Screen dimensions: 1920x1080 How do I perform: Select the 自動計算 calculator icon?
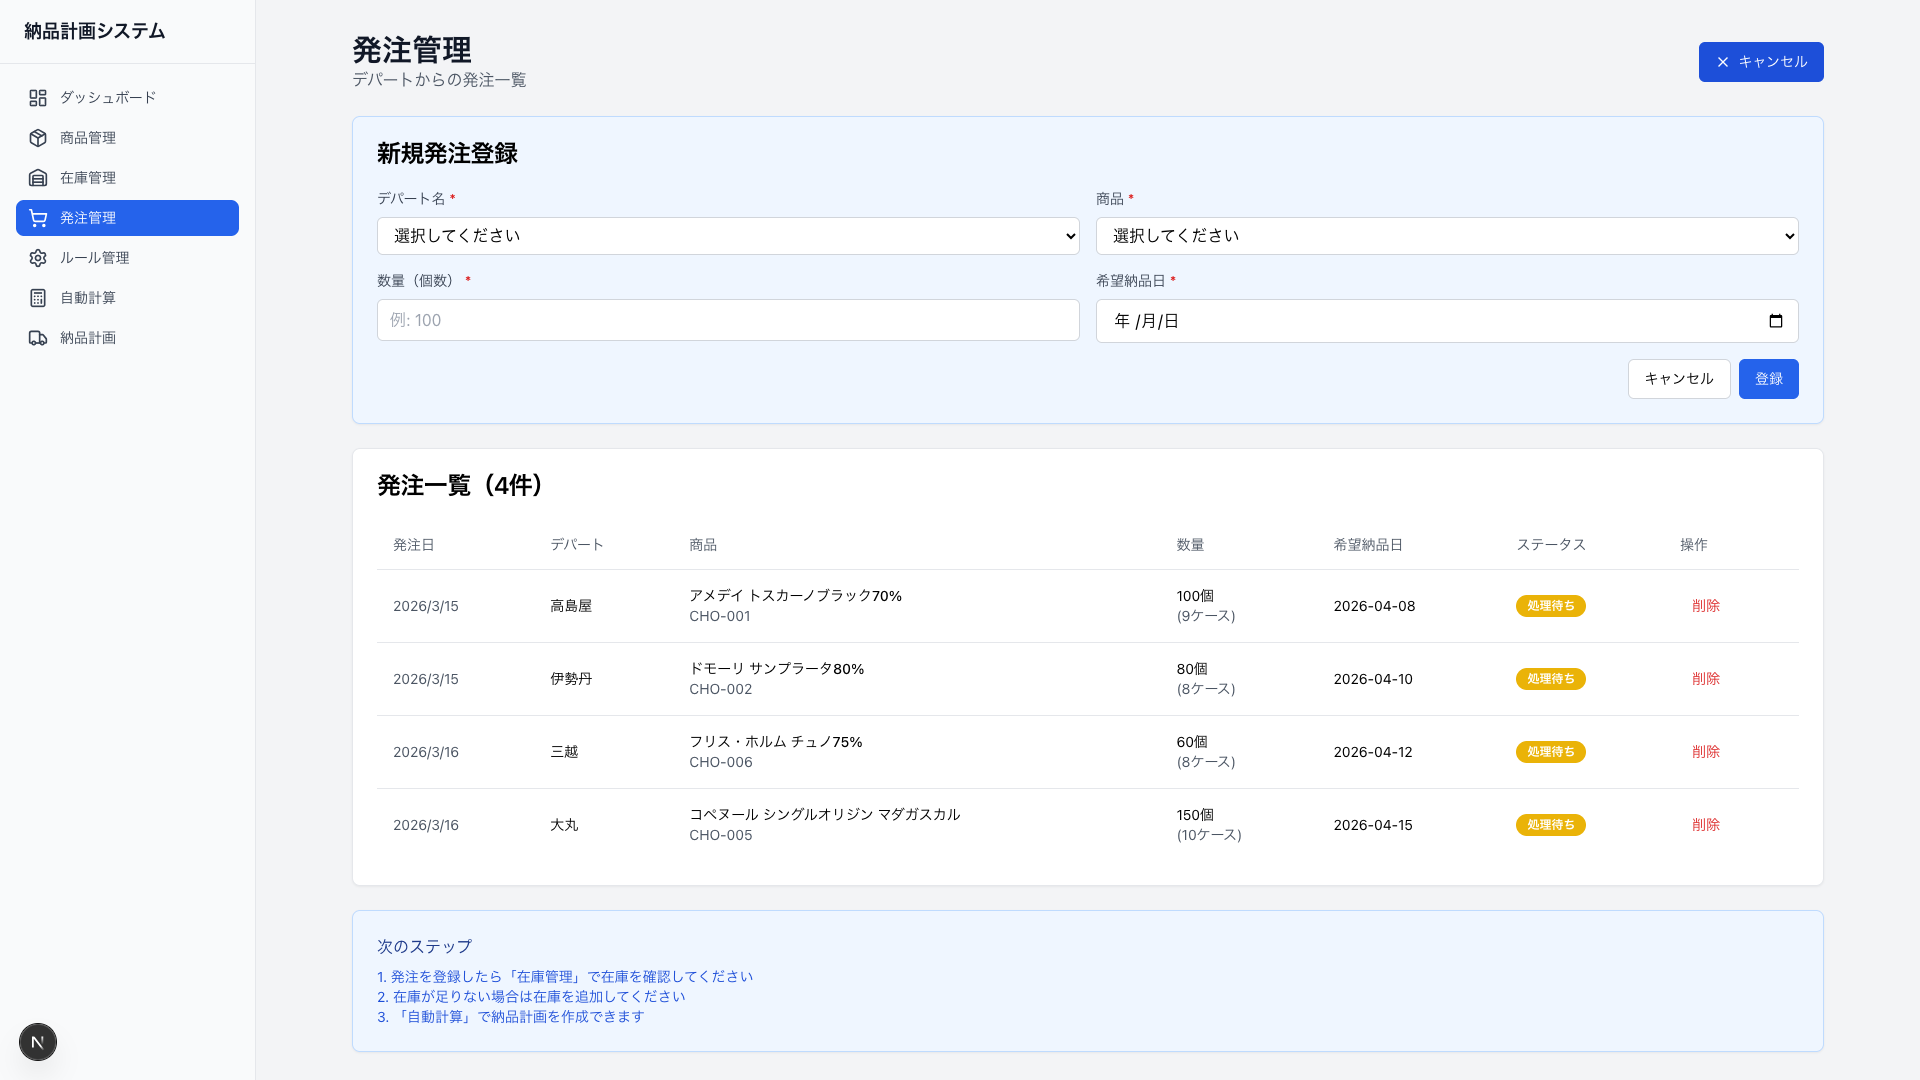pos(38,298)
